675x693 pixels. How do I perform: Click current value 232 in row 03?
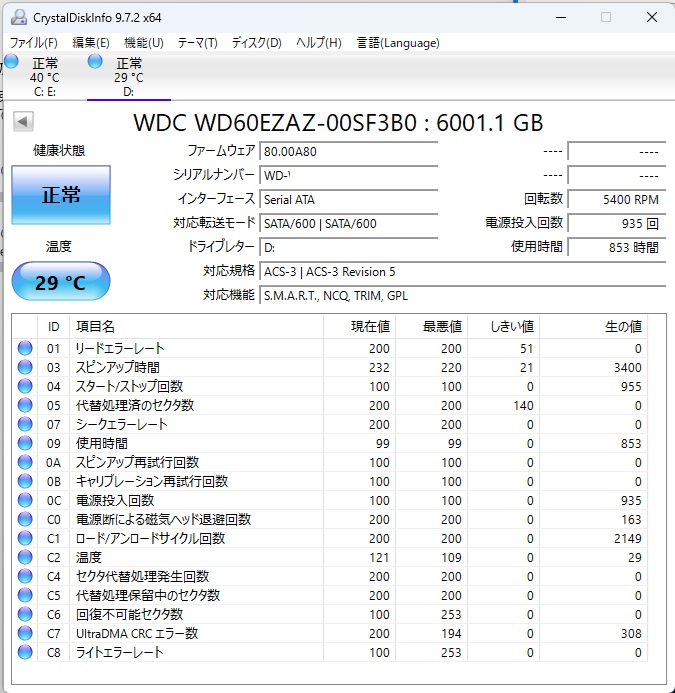tap(379, 367)
